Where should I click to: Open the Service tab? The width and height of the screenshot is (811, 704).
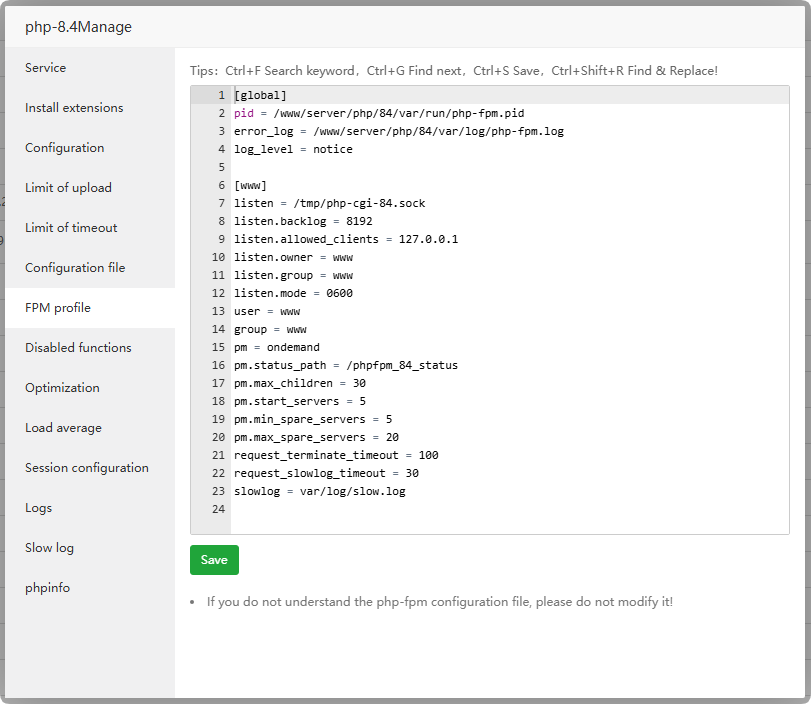pyautogui.click(x=46, y=68)
